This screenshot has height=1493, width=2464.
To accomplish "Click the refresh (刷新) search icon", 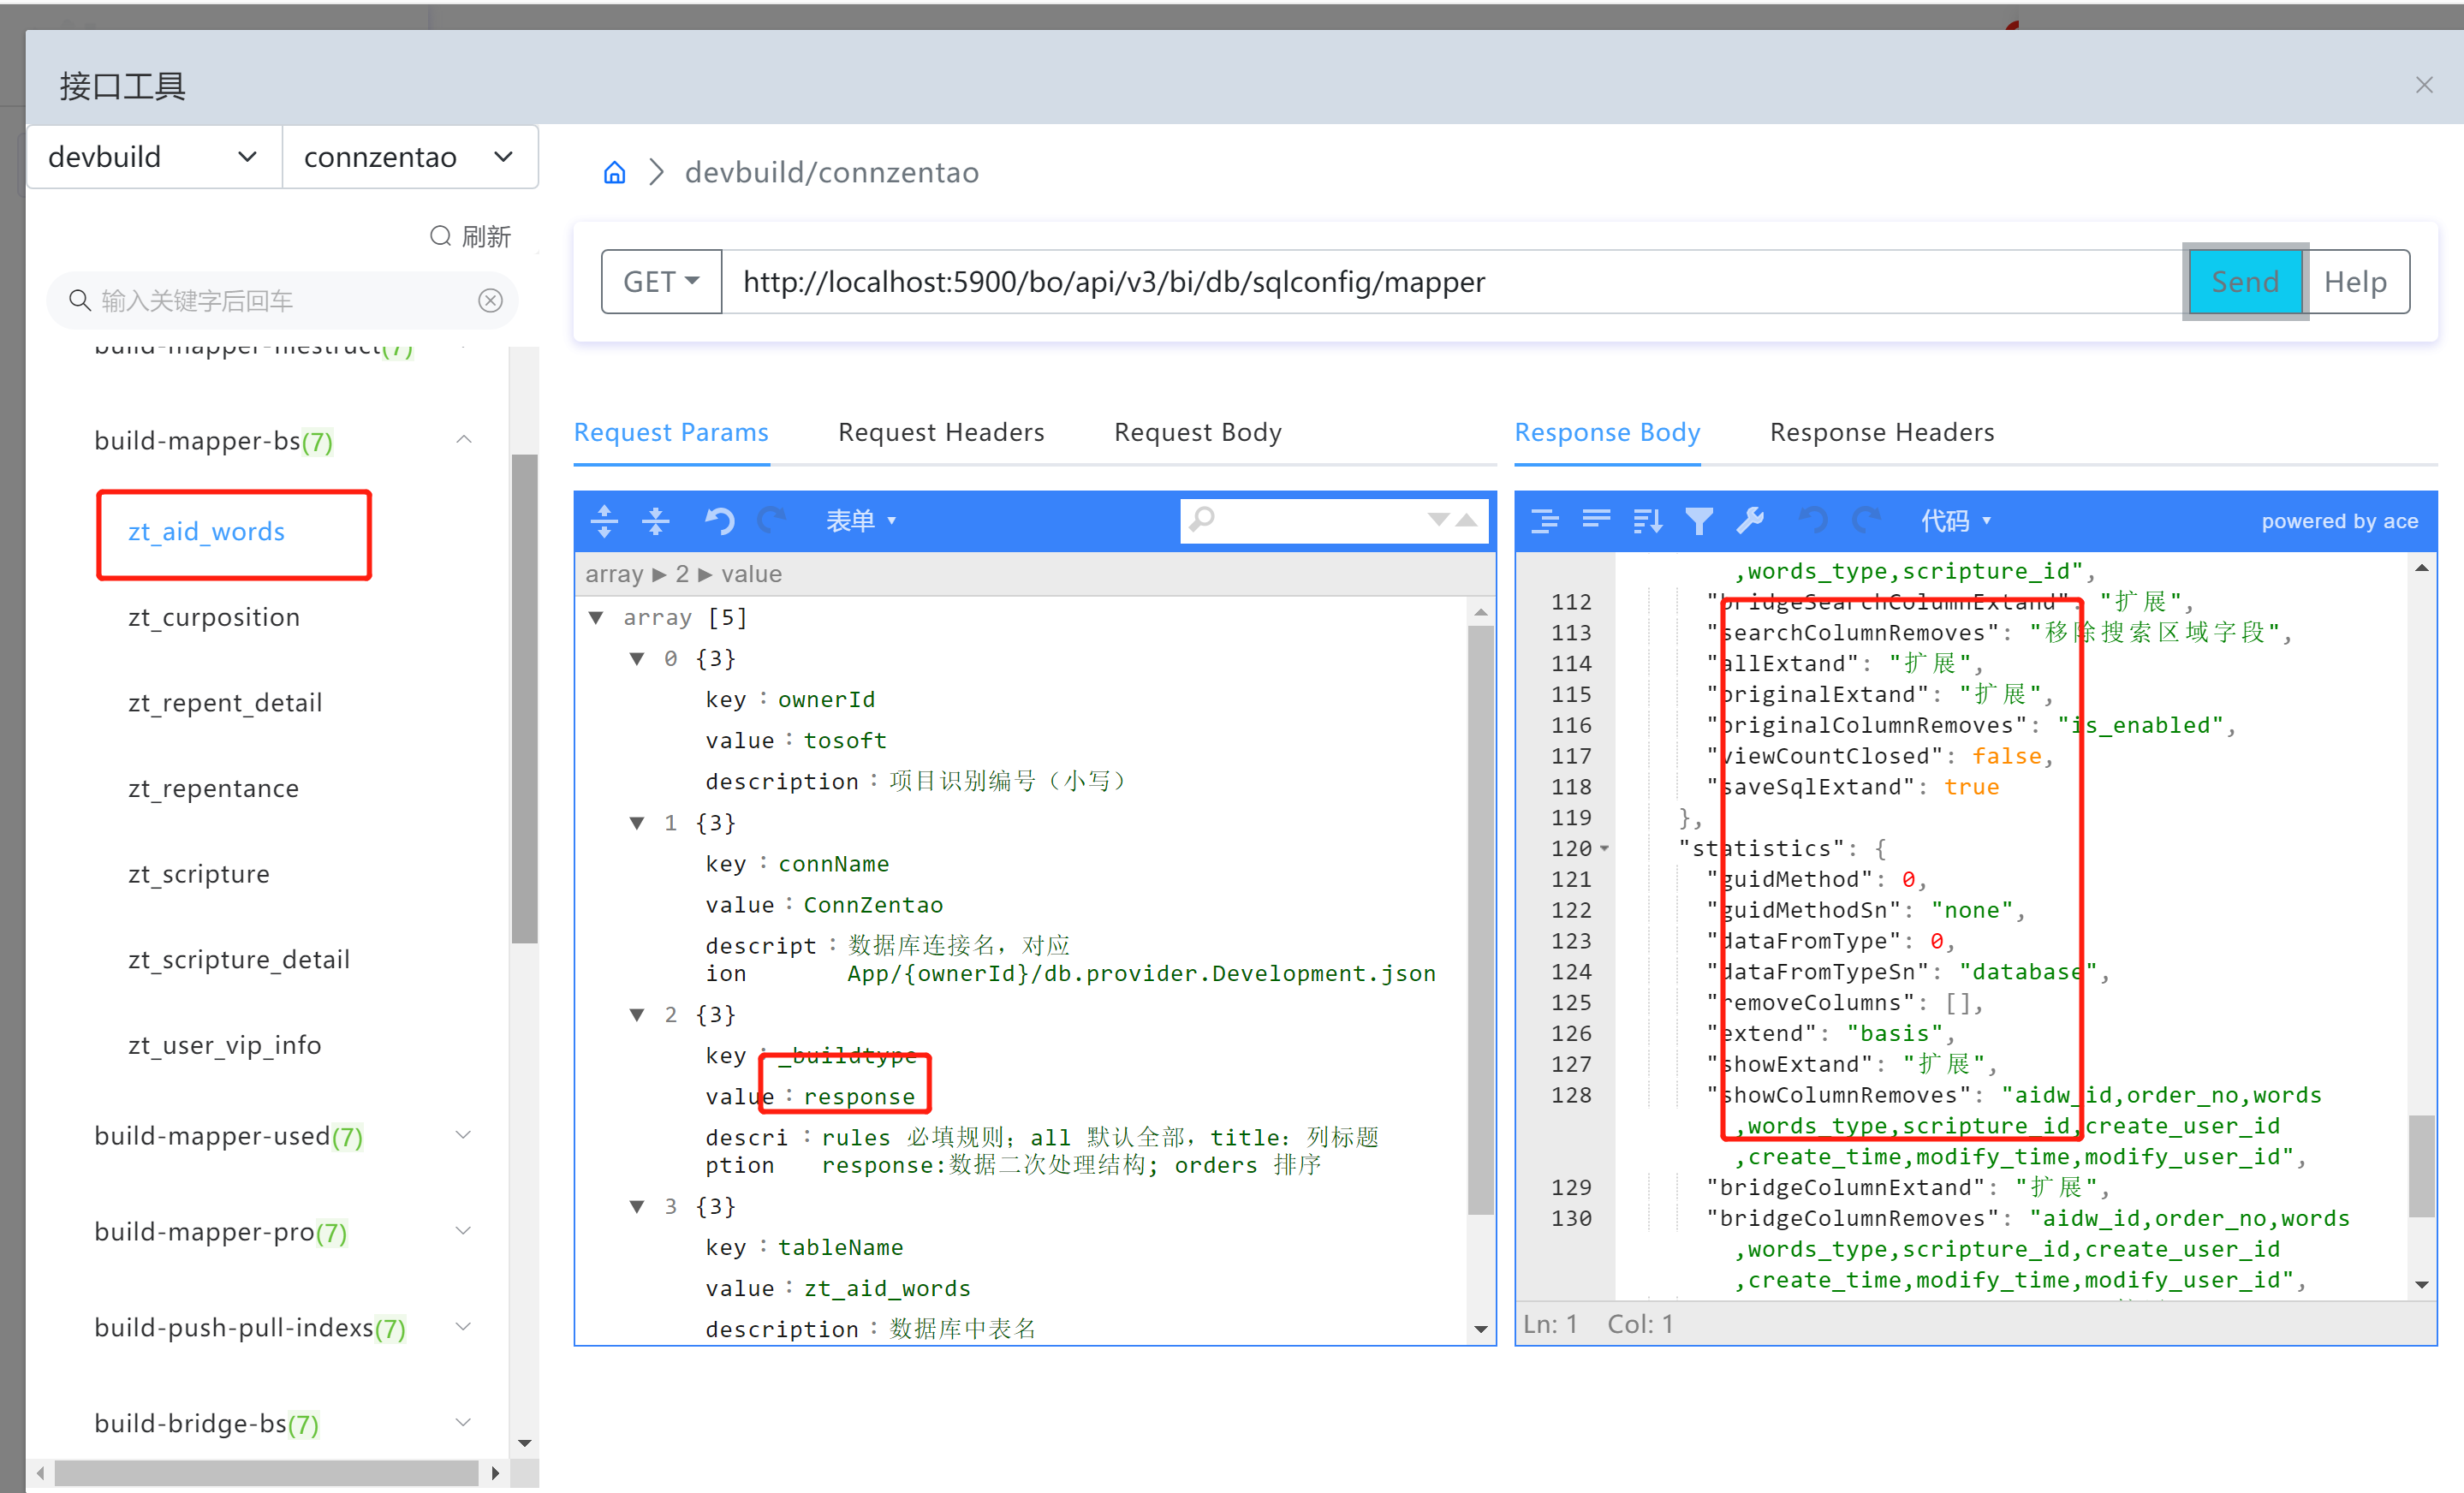I will 440,236.
